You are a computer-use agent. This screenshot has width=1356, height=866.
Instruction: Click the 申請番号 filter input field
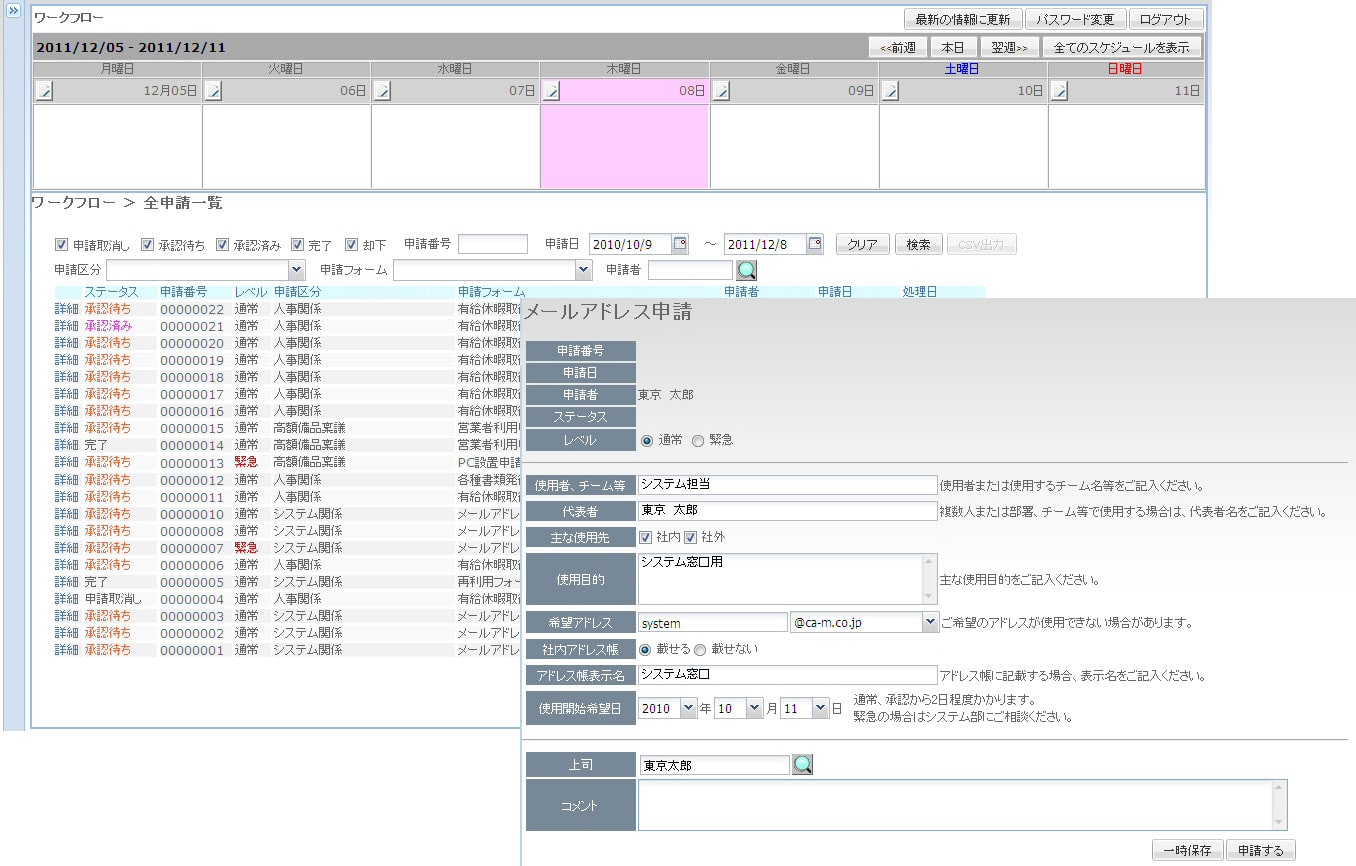pos(493,244)
